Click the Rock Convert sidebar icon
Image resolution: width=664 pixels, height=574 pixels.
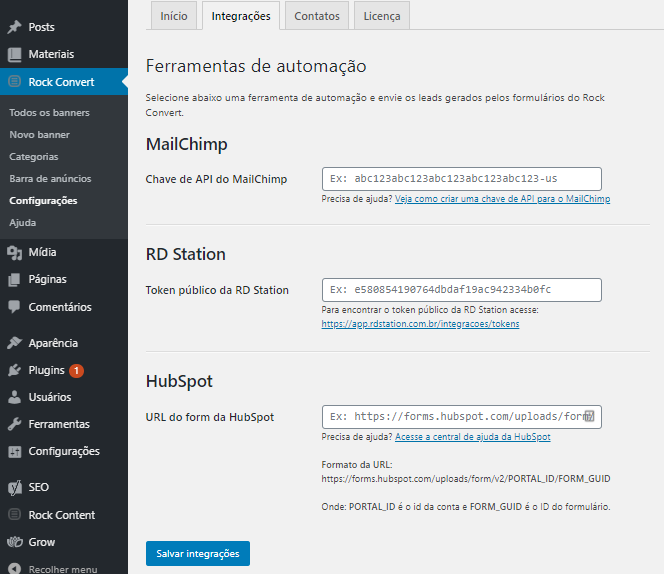pos(14,81)
